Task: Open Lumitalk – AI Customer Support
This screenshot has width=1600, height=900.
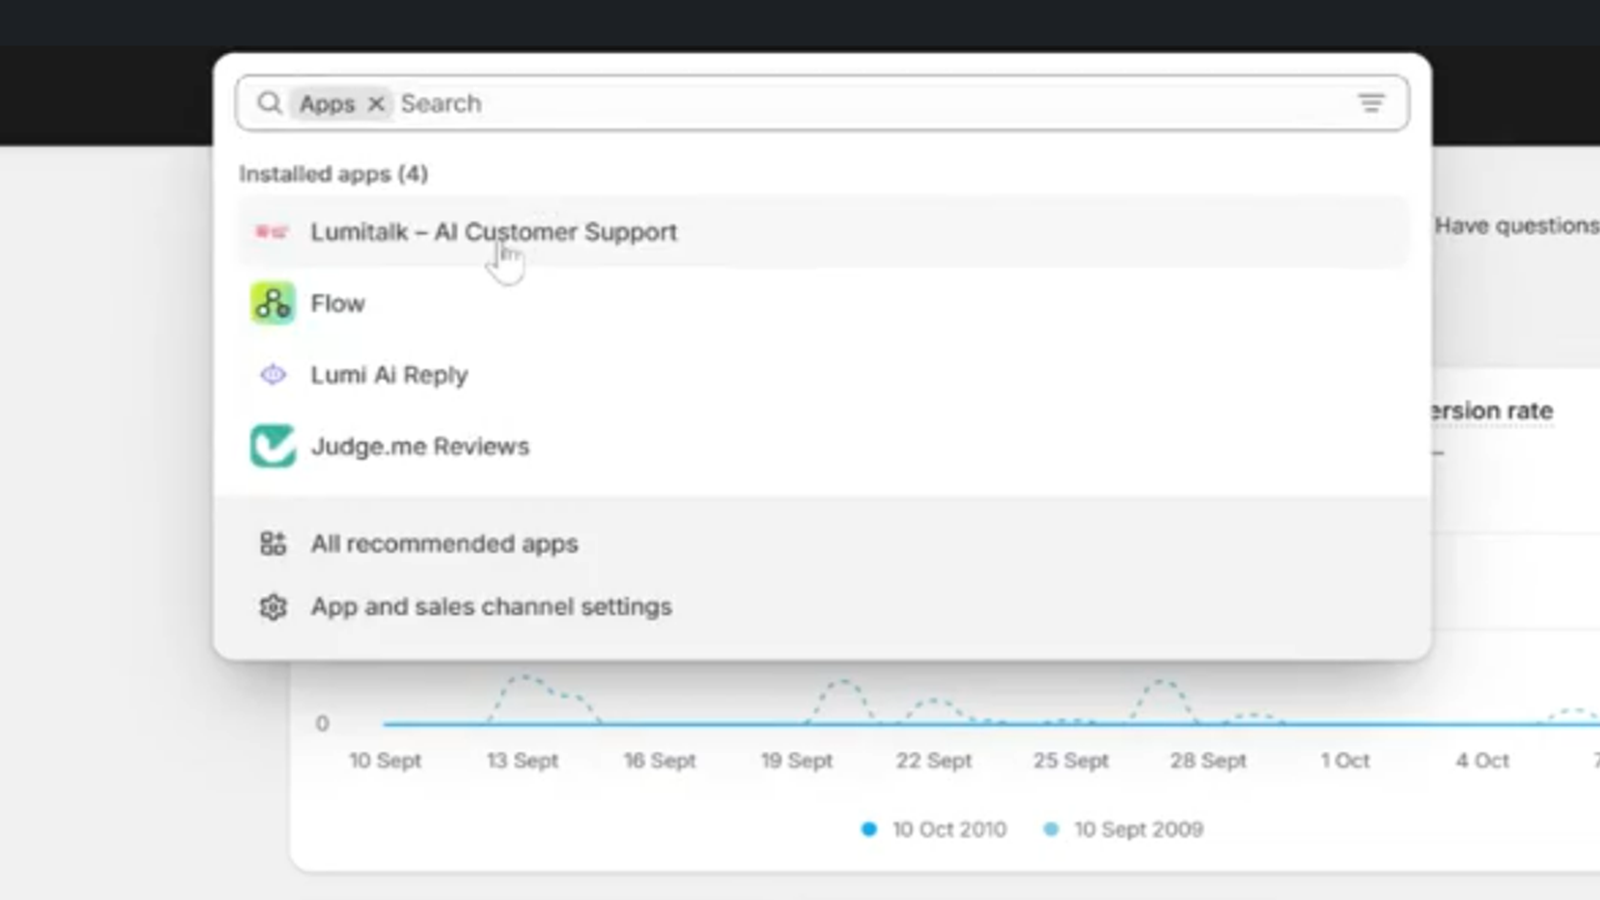Action: 822,232
